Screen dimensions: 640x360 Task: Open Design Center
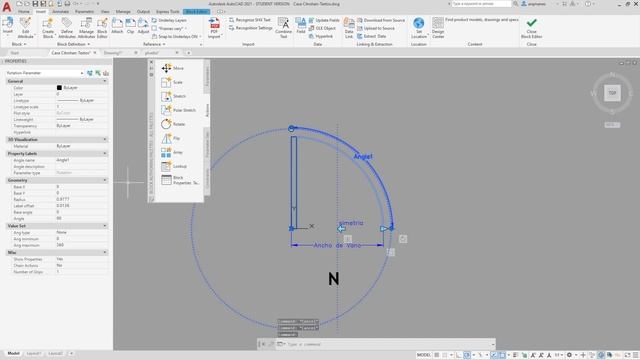[x=438, y=28]
